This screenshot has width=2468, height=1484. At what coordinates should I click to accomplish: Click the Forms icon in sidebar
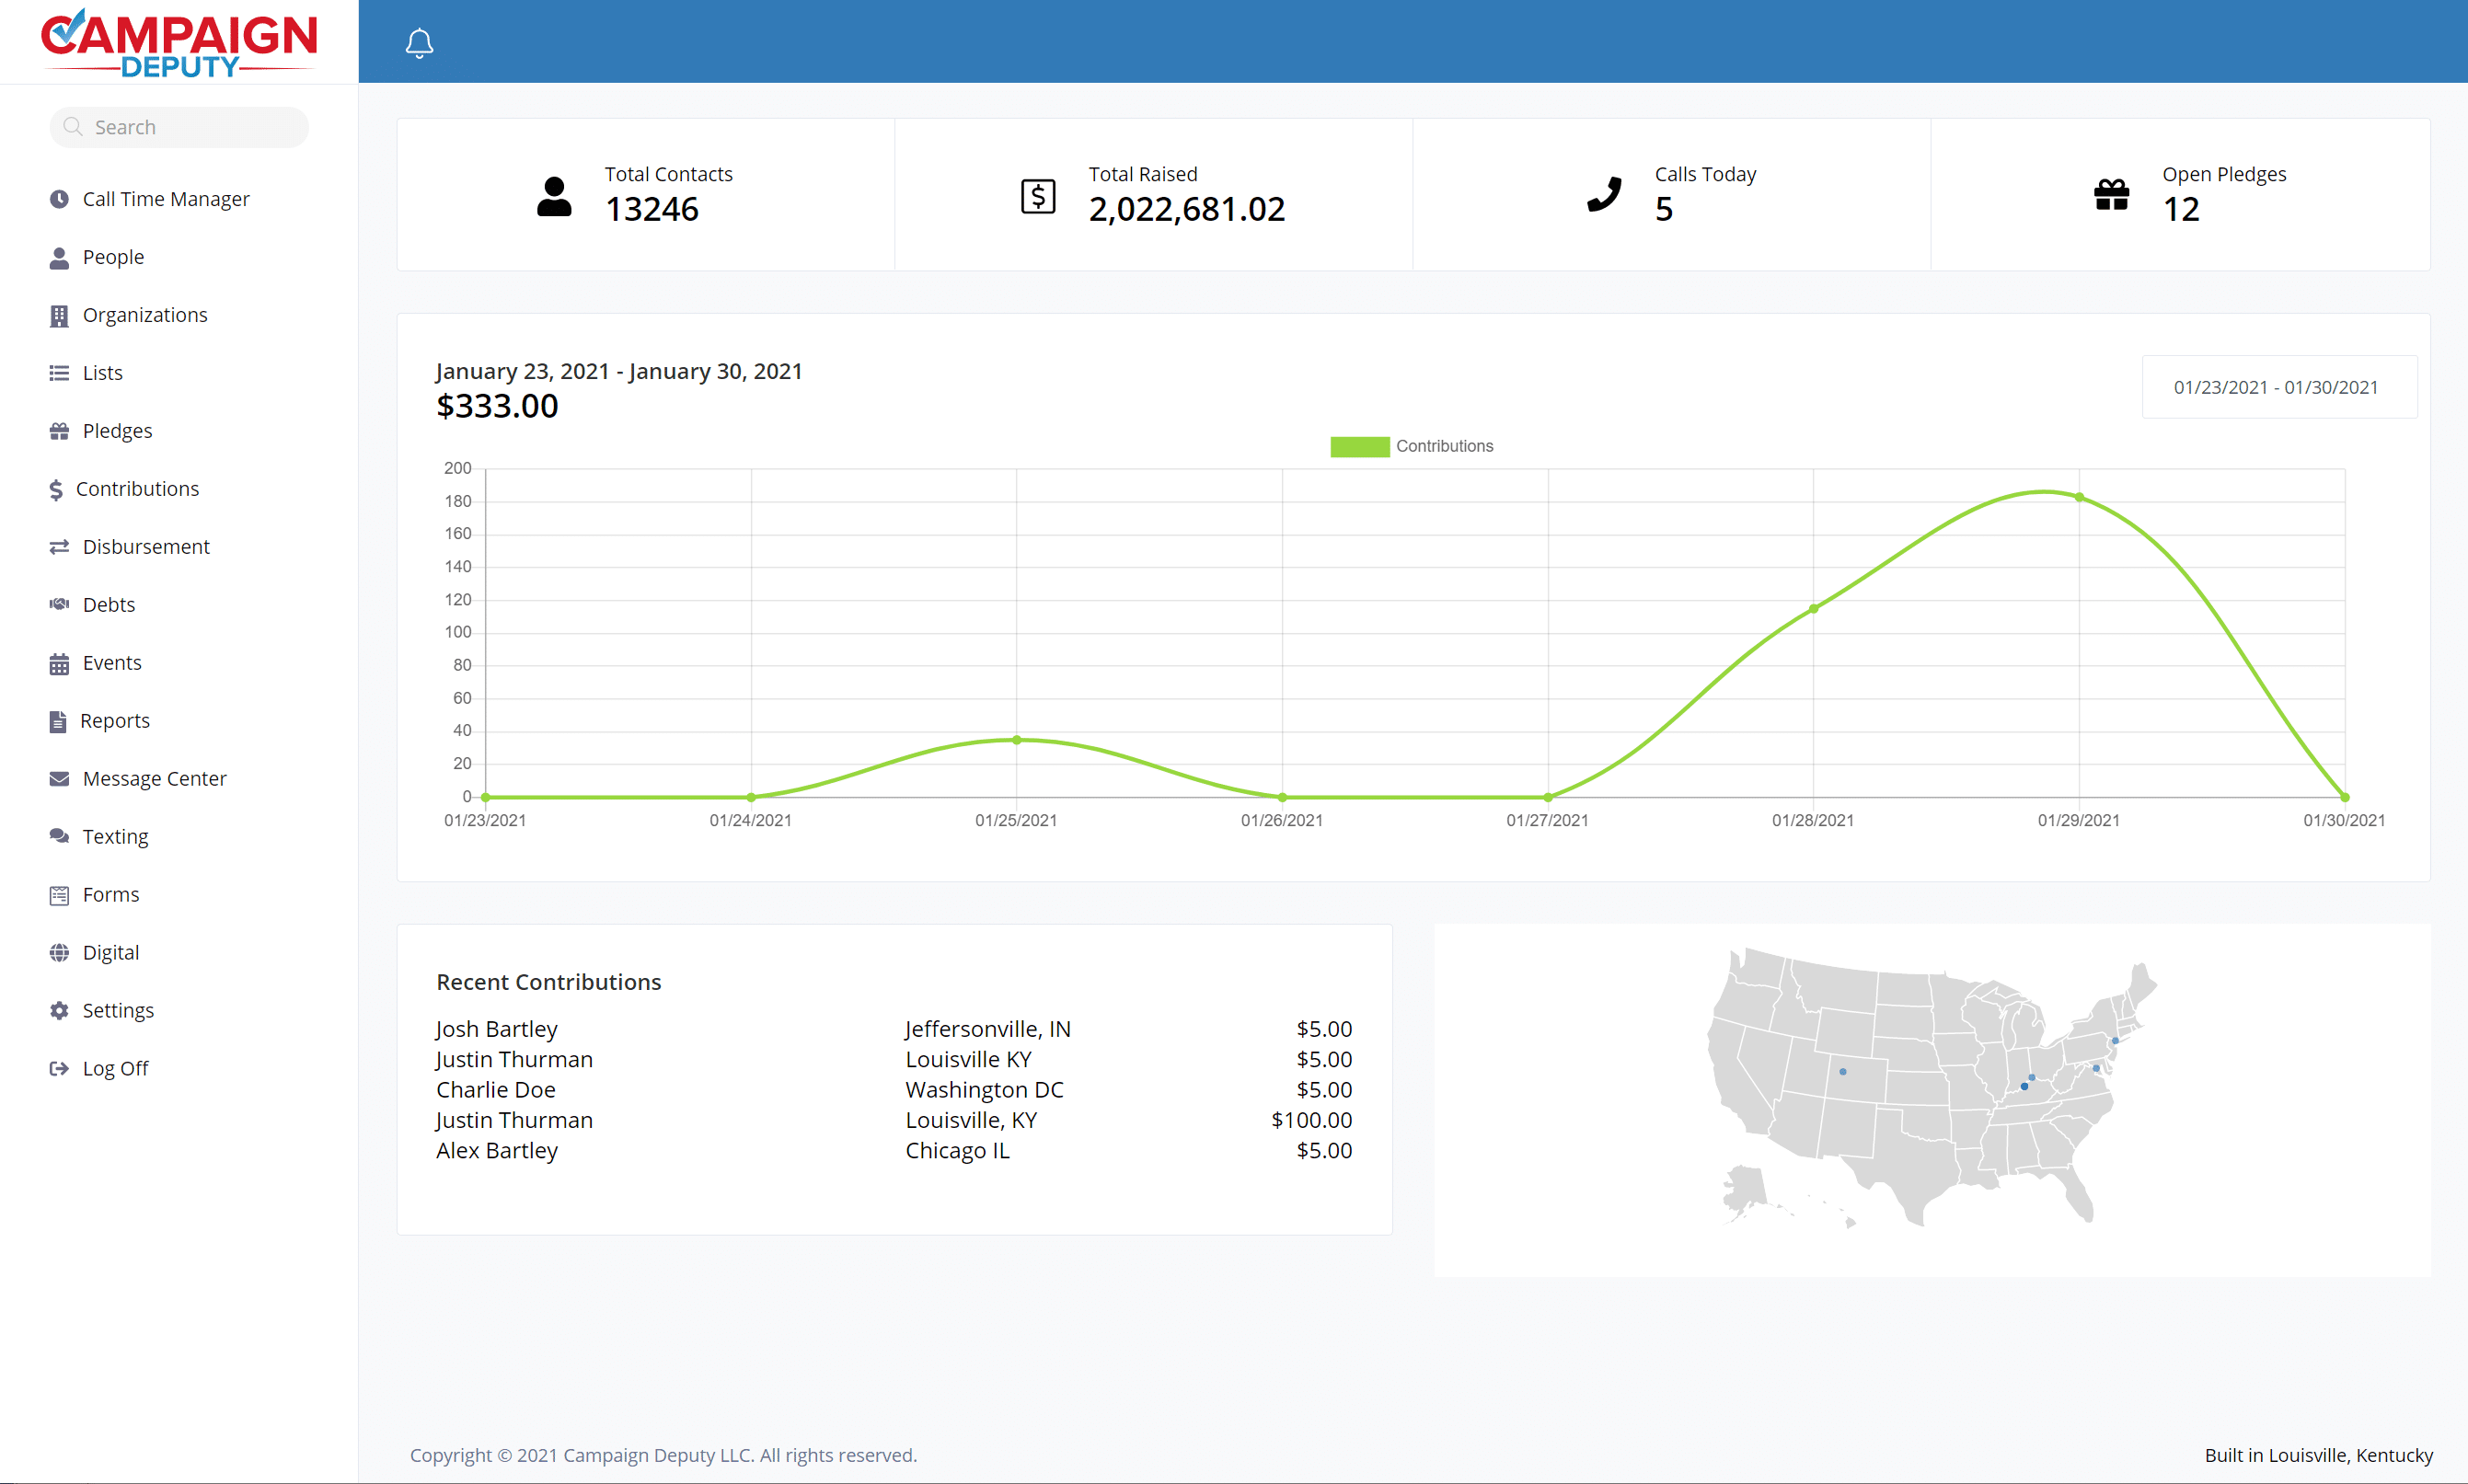(59, 895)
